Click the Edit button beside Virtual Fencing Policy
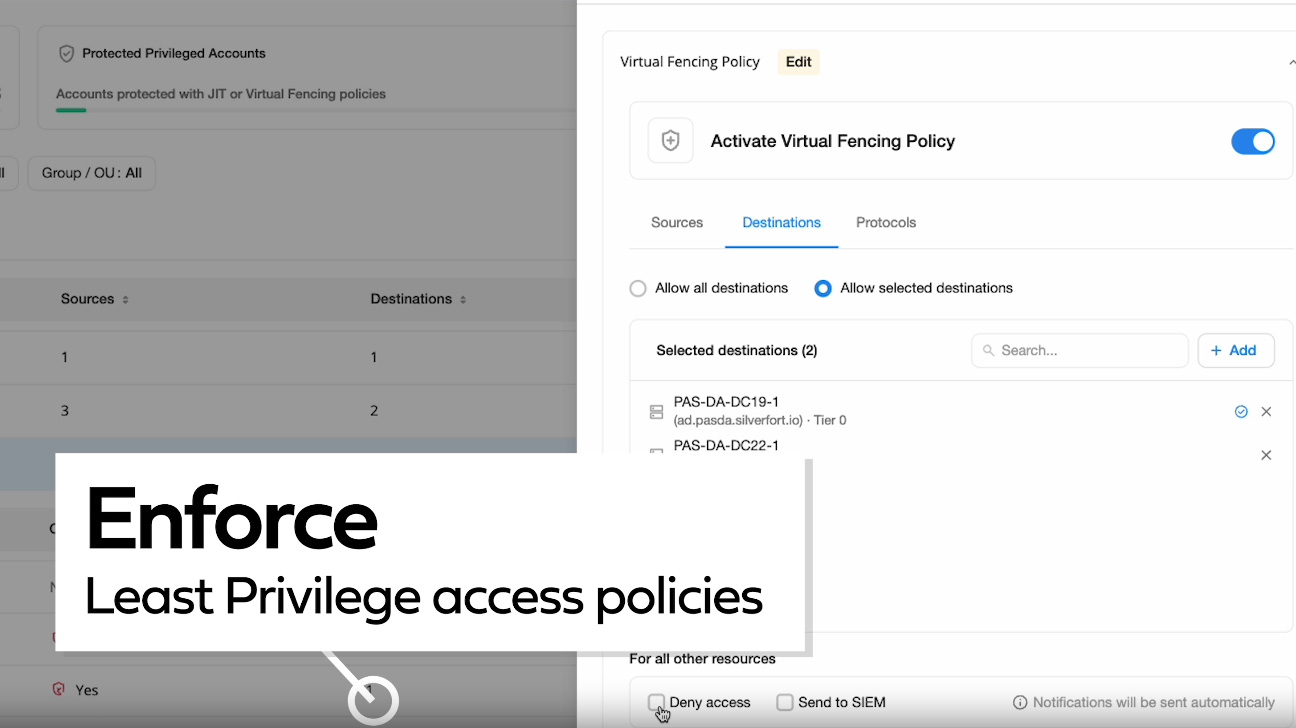This screenshot has width=1296, height=728. point(799,62)
